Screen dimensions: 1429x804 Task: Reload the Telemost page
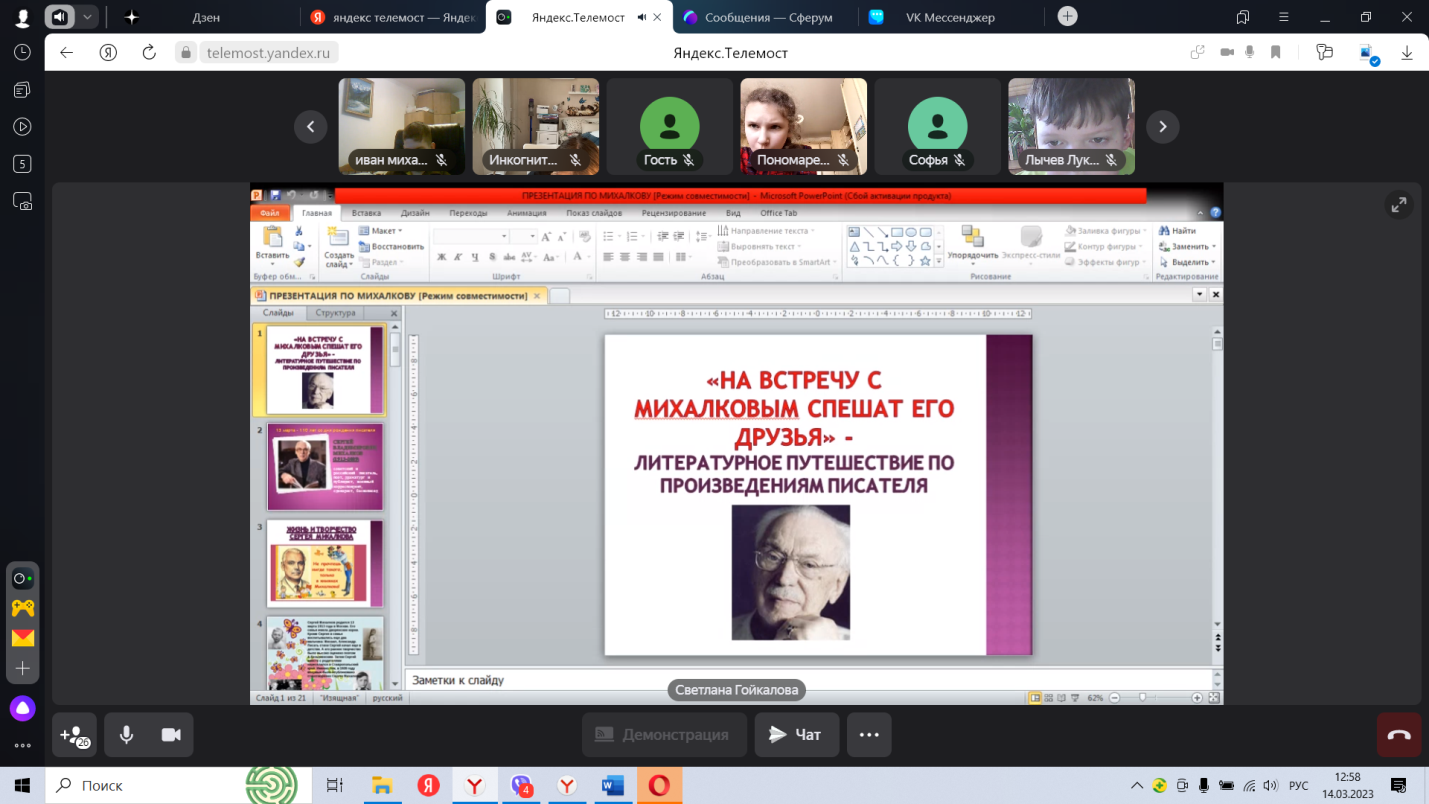(149, 53)
